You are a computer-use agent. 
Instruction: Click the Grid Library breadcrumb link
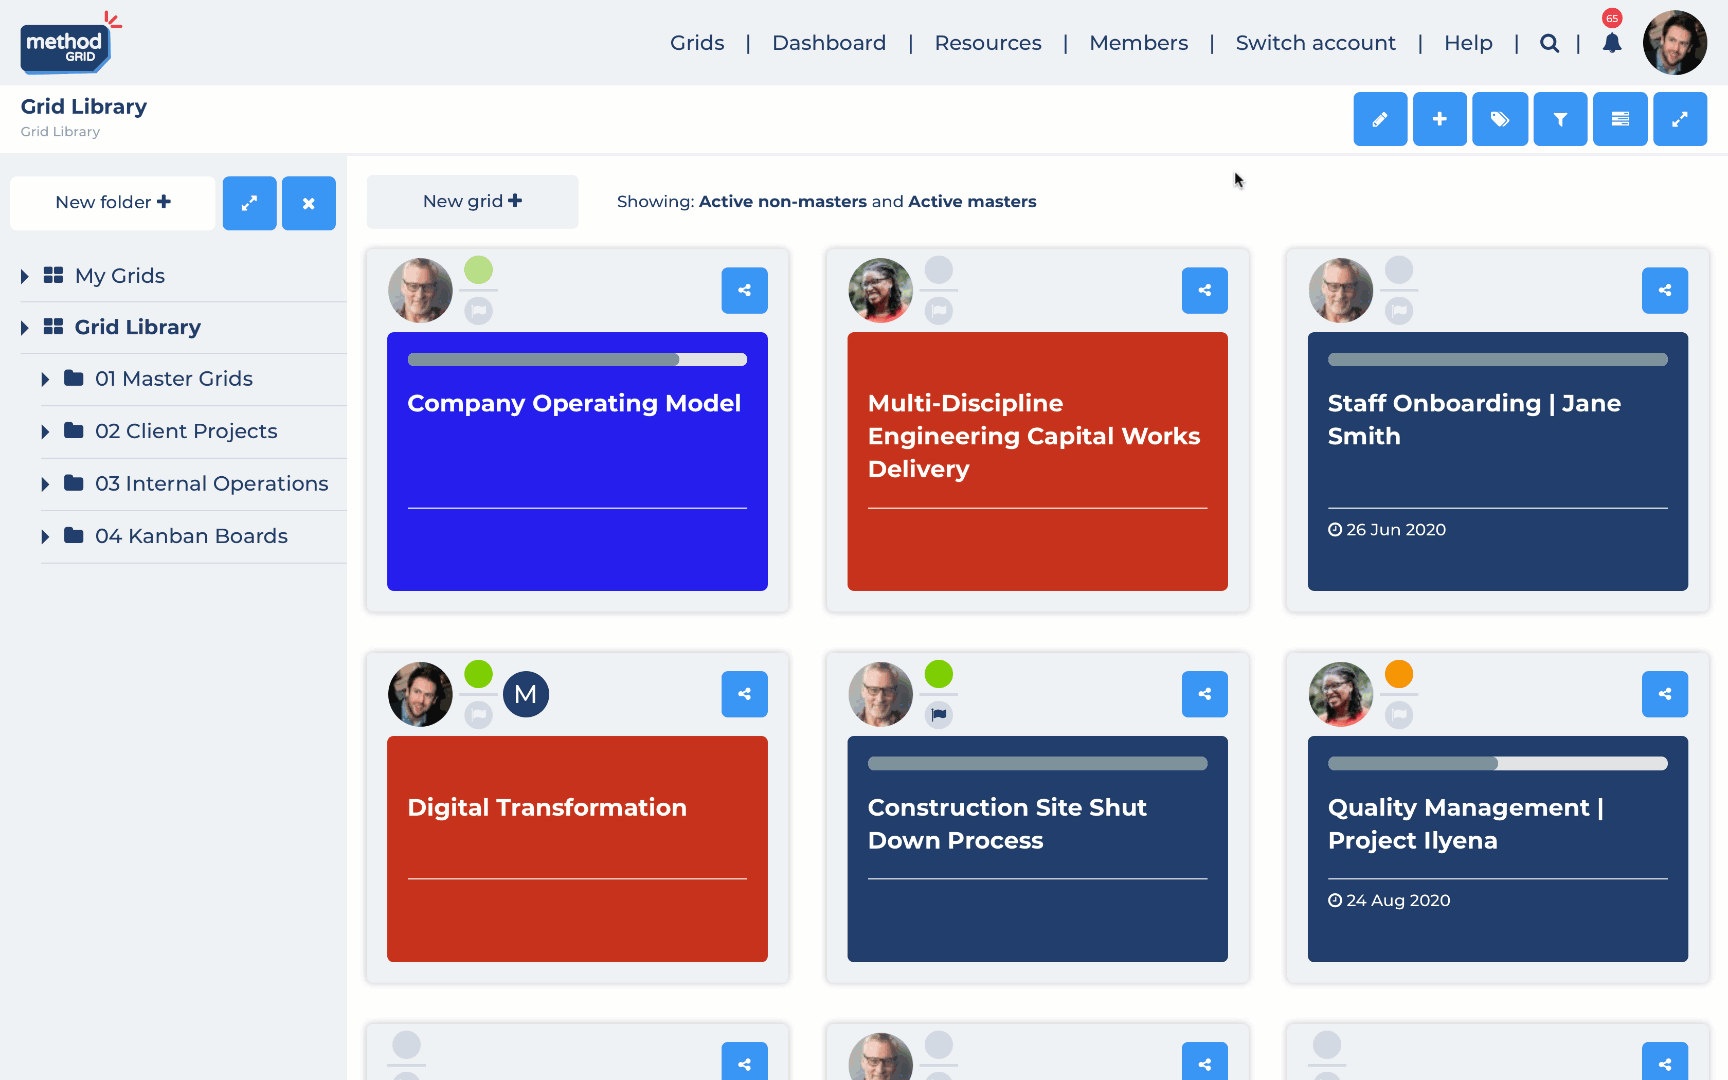[60, 132]
